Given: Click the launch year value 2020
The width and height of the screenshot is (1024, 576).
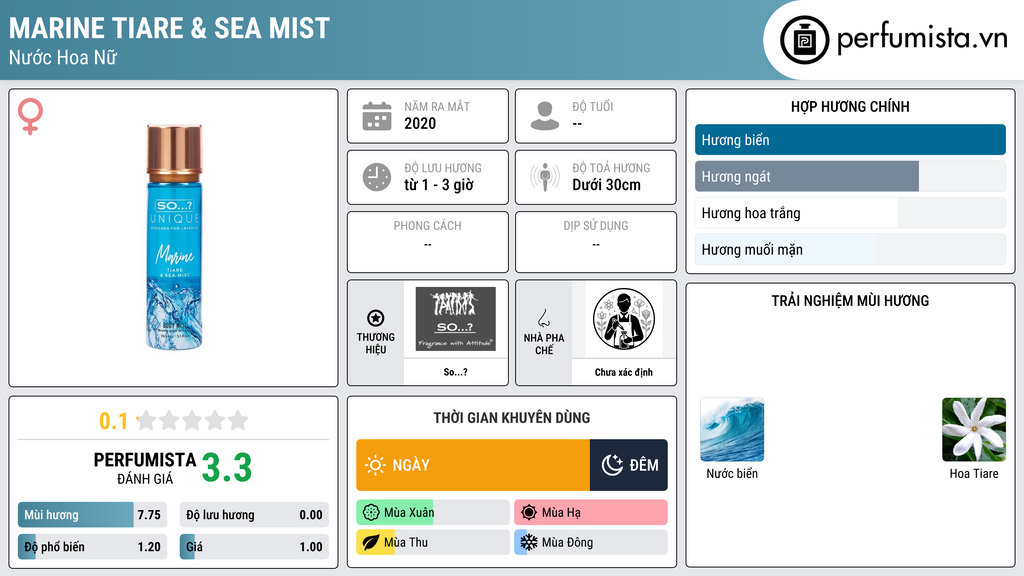Looking at the screenshot, I should pyautogui.click(x=420, y=123).
